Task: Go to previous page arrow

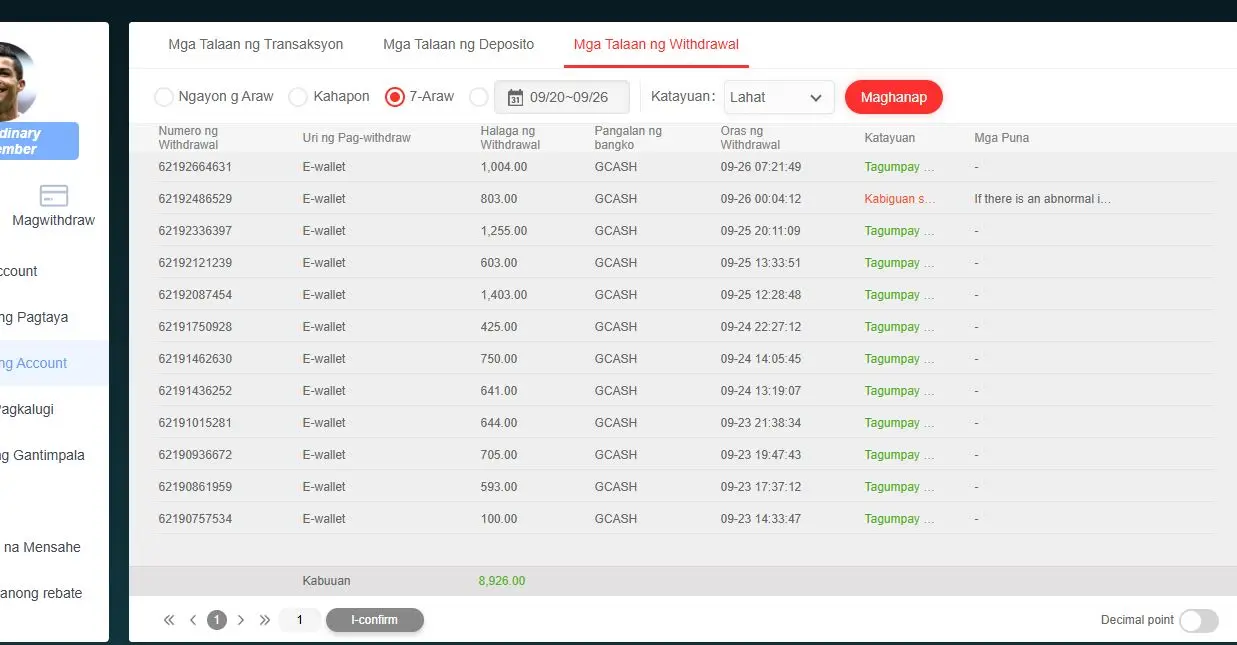Action: [193, 620]
